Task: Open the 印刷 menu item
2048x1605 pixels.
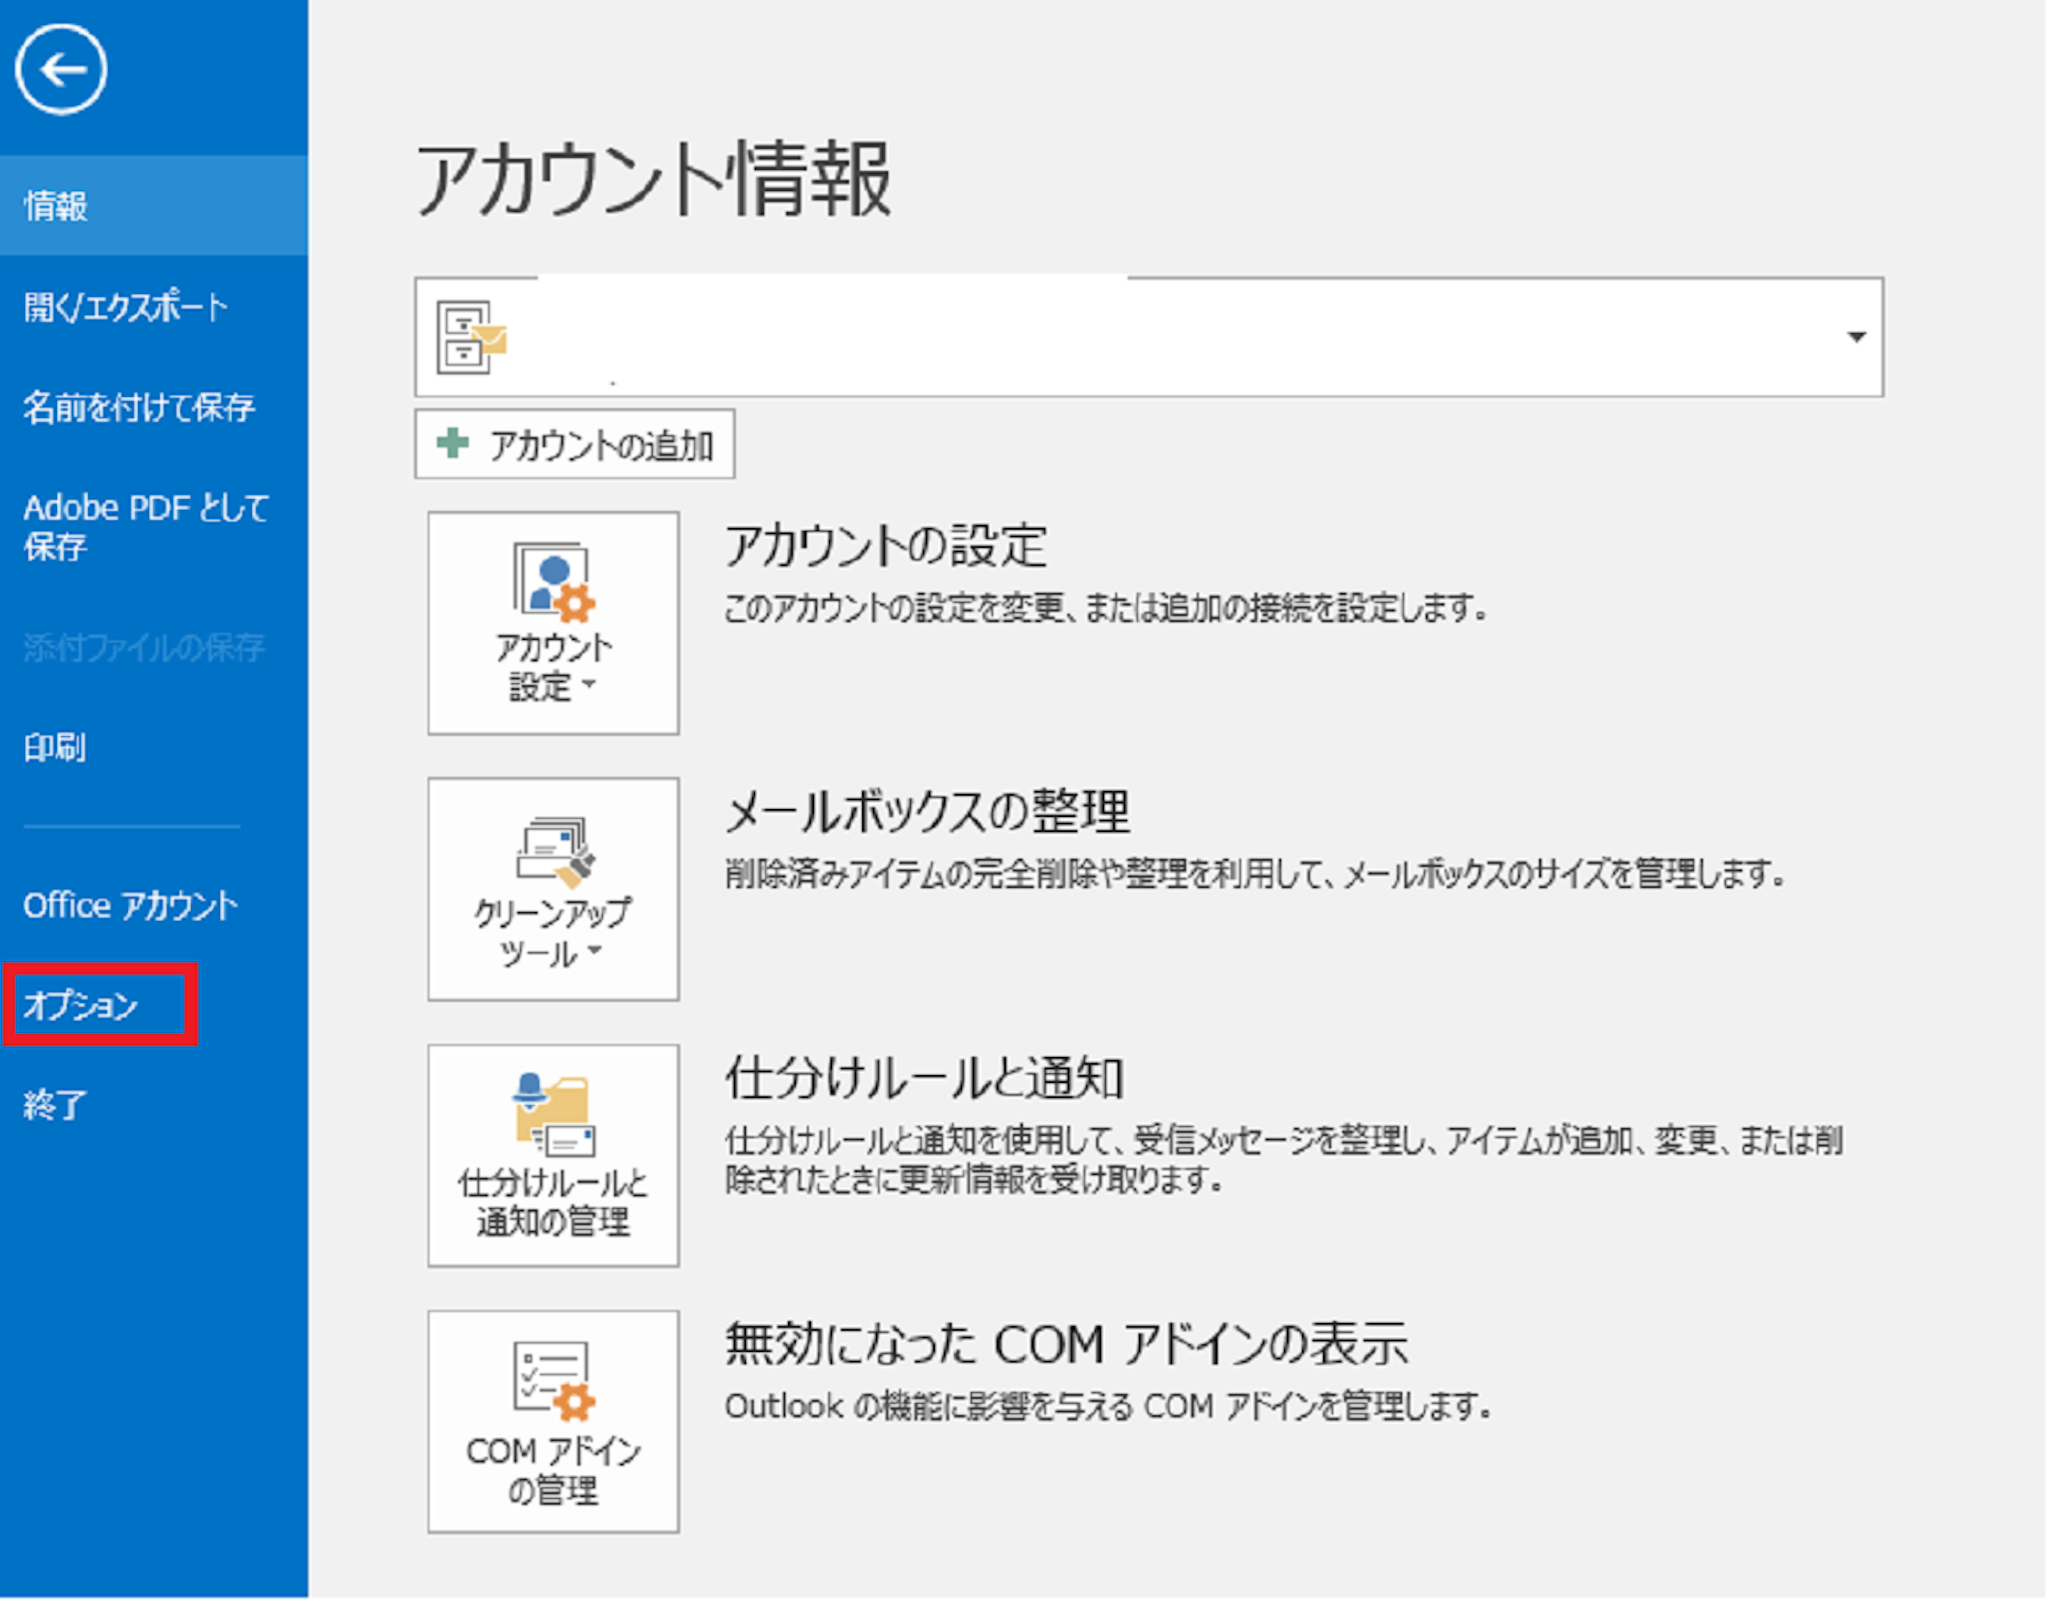Action: [x=55, y=747]
